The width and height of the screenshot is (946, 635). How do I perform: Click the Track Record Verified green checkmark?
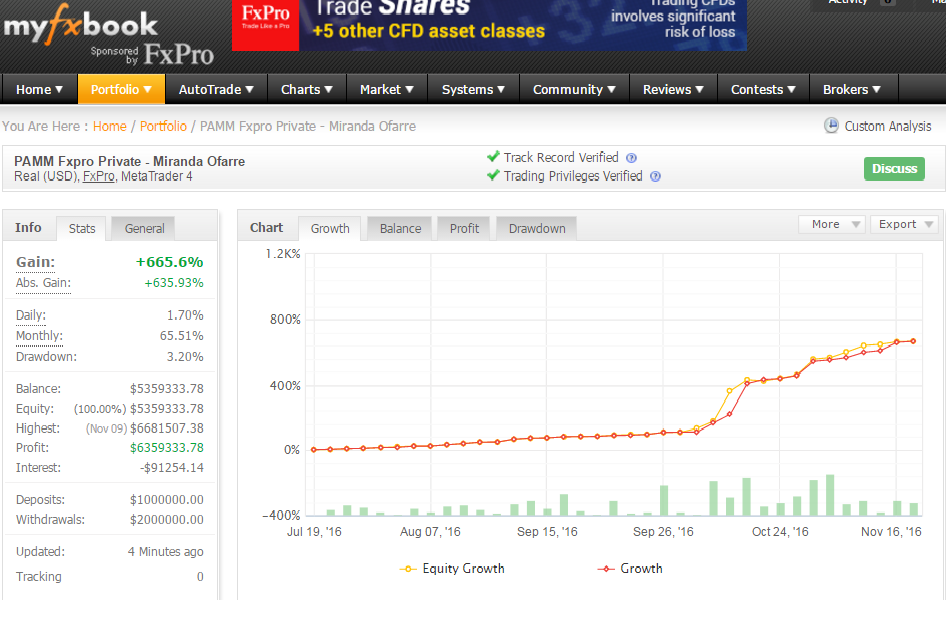[x=493, y=157]
